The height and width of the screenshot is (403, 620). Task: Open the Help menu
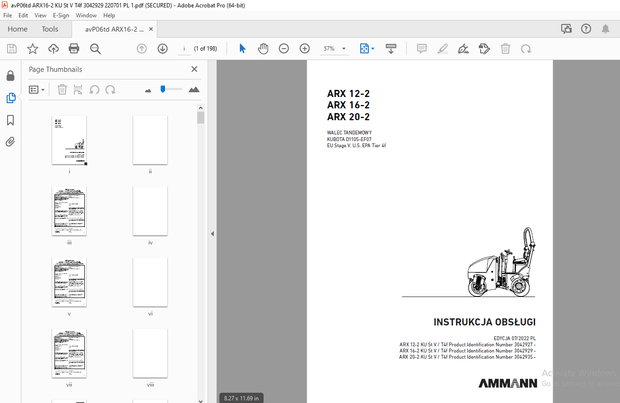[x=109, y=15]
